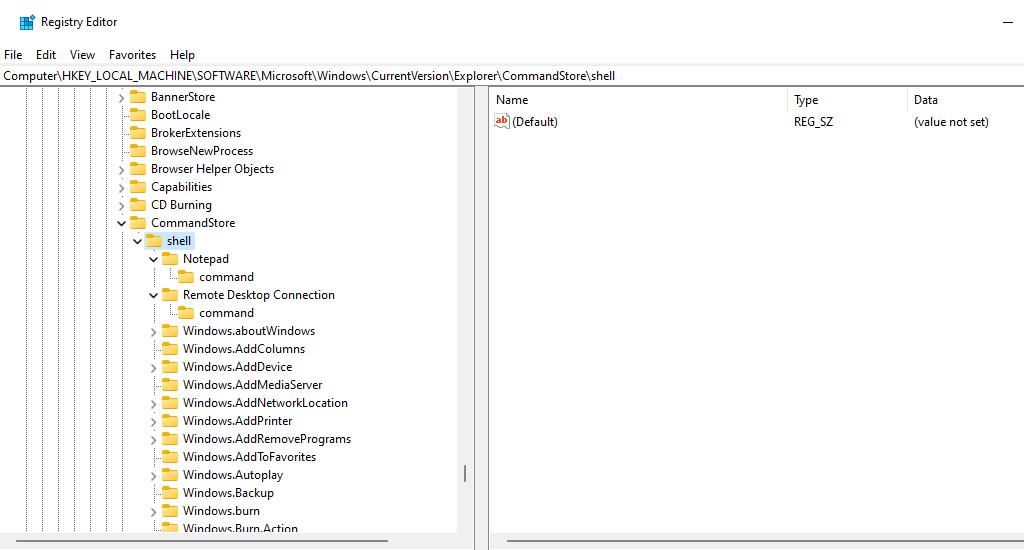Click the Capabilities folder icon
The height and width of the screenshot is (550, 1024).
point(138,187)
